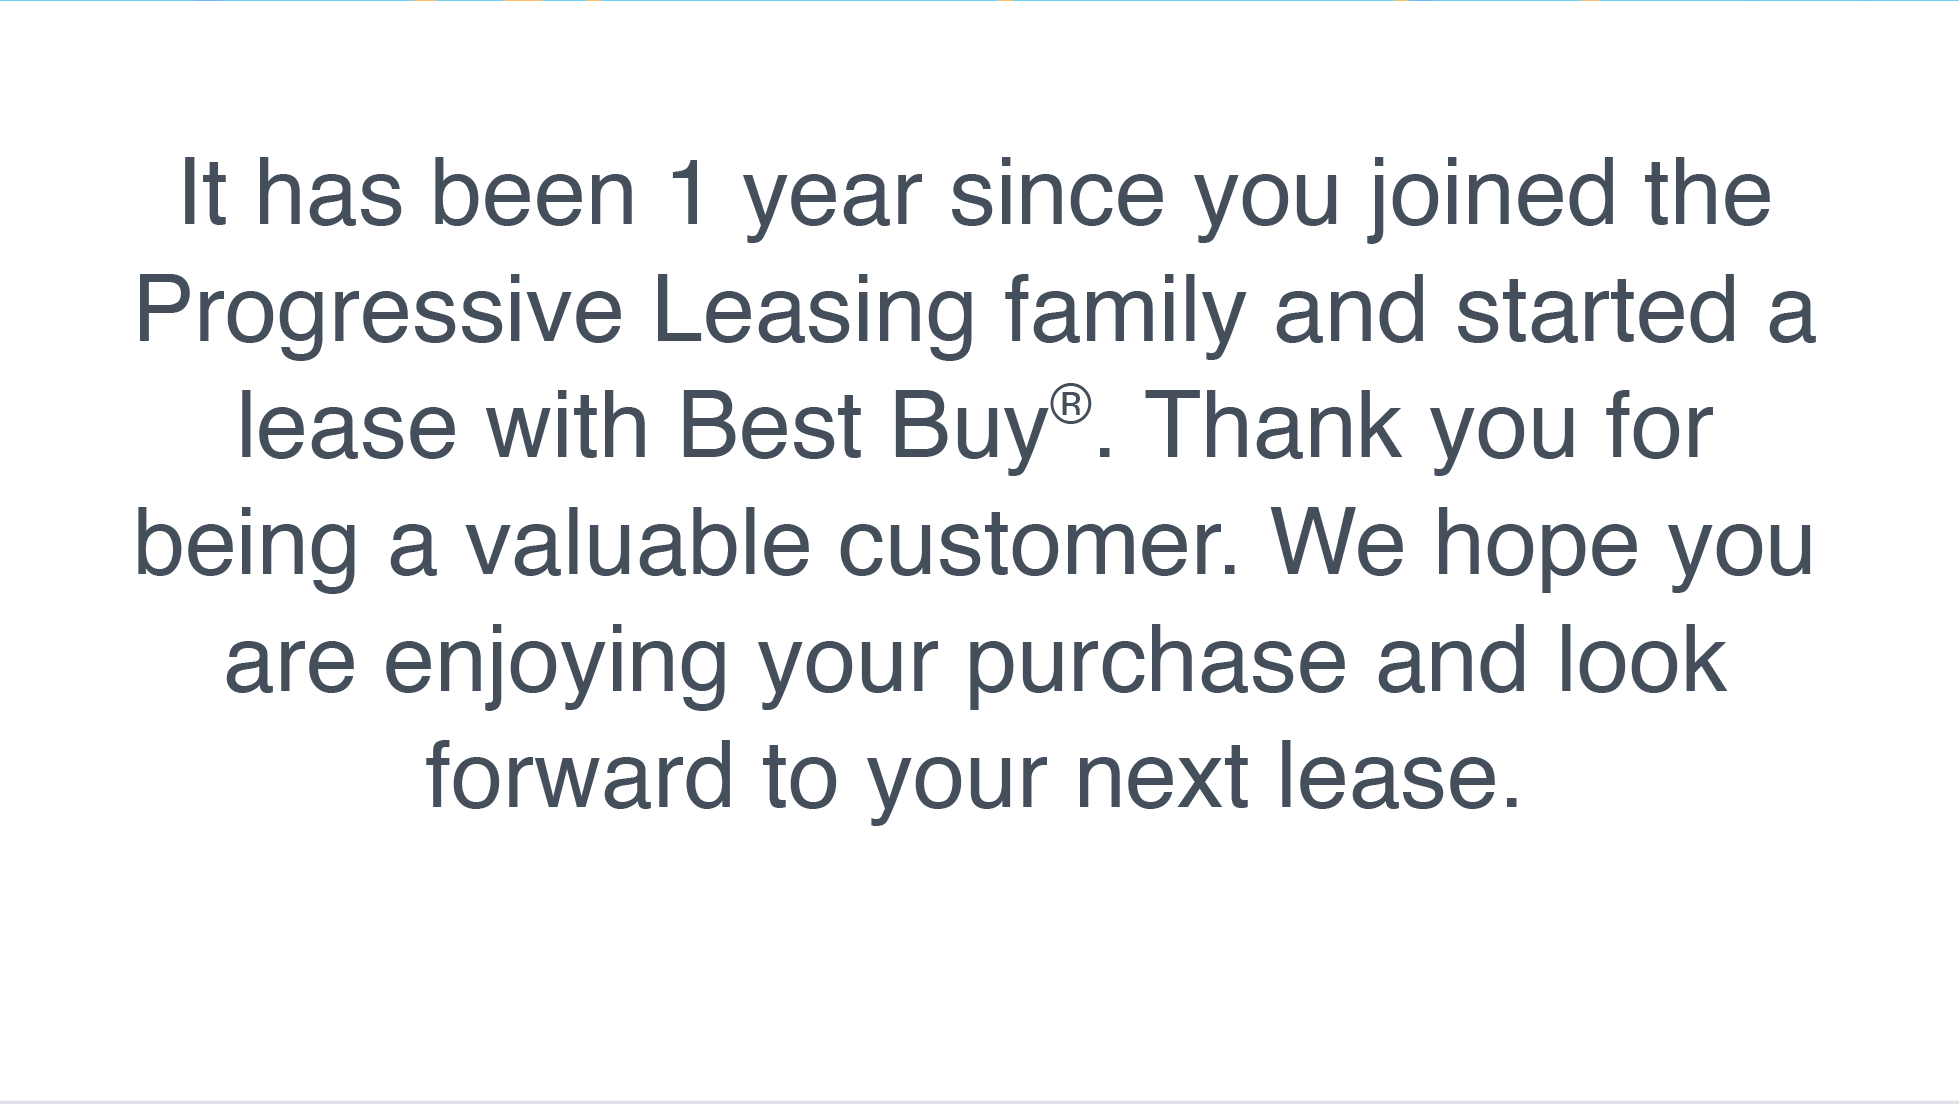The image size is (1959, 1104).
Task: Click the word "started" in the message
Action: [1596, 311]
